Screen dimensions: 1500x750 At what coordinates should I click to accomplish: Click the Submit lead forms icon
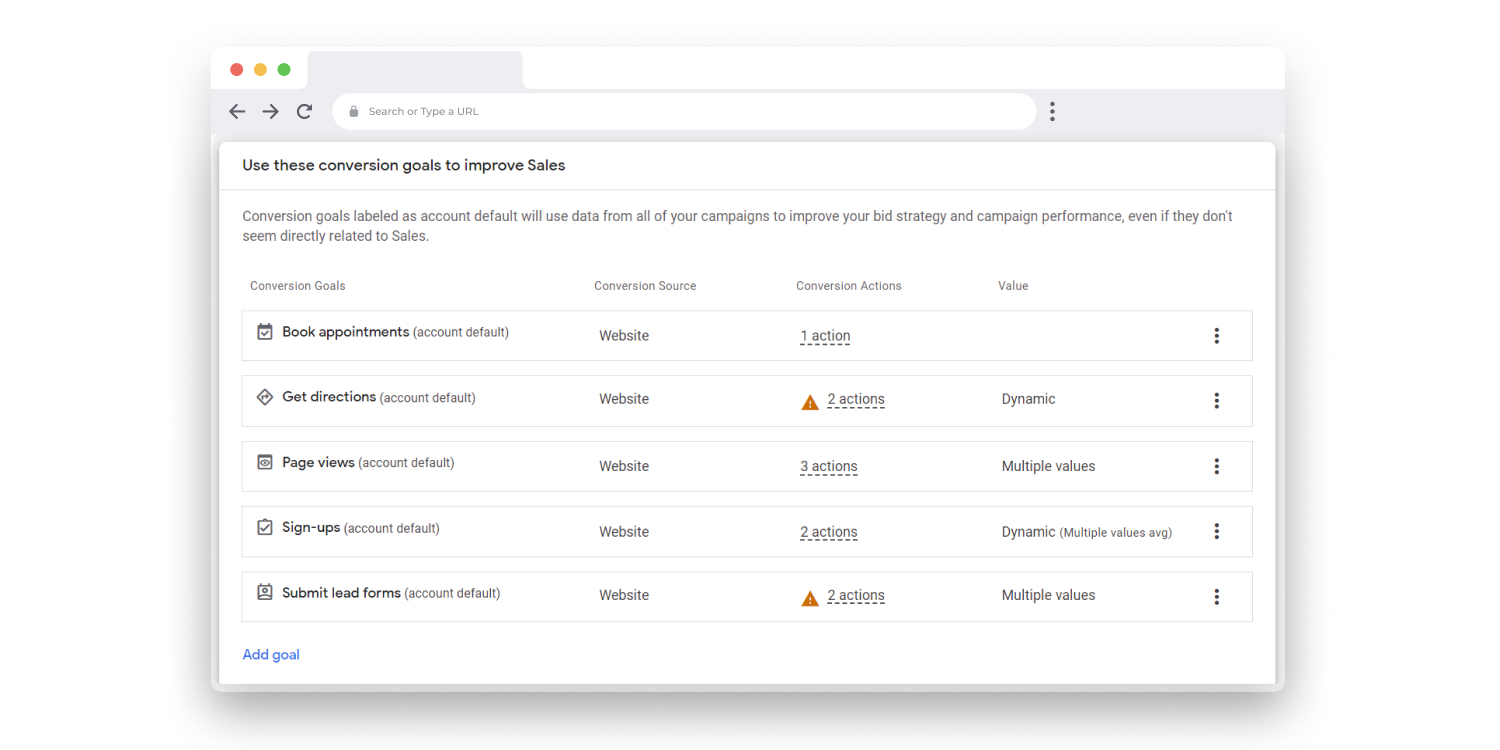[x=265, y=592]
